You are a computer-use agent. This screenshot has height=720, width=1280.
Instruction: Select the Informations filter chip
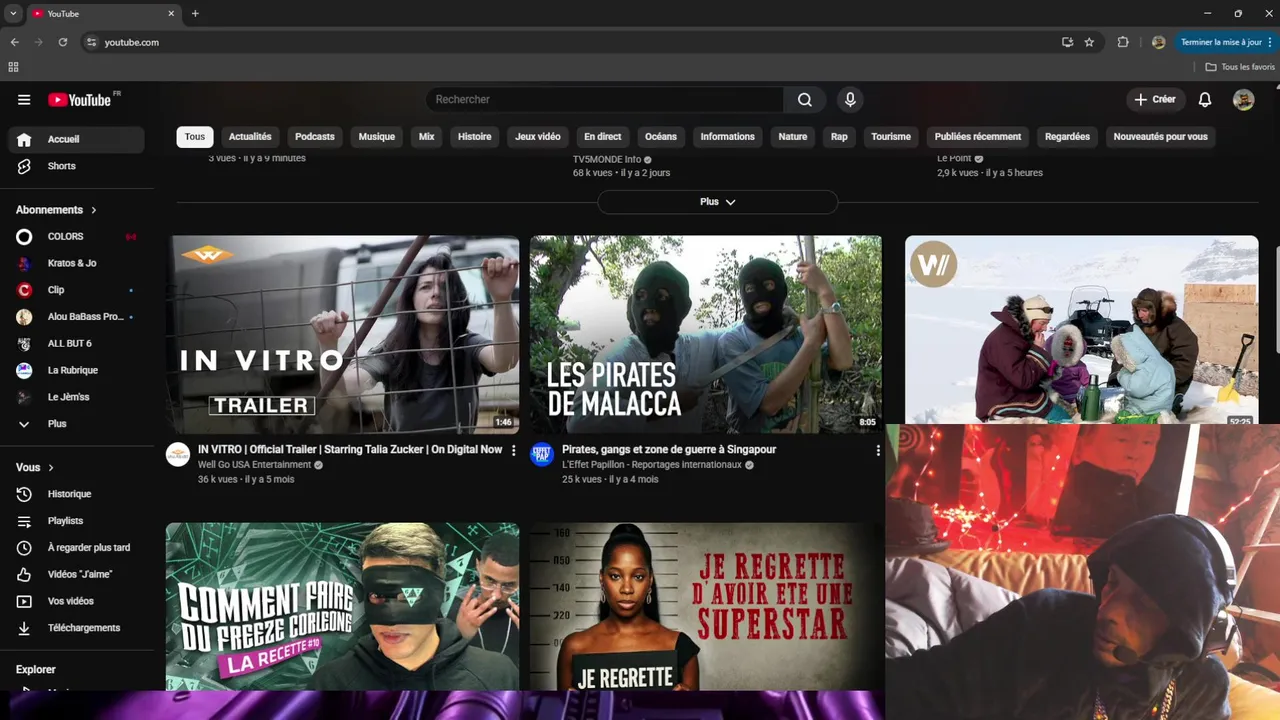point(728,137)
